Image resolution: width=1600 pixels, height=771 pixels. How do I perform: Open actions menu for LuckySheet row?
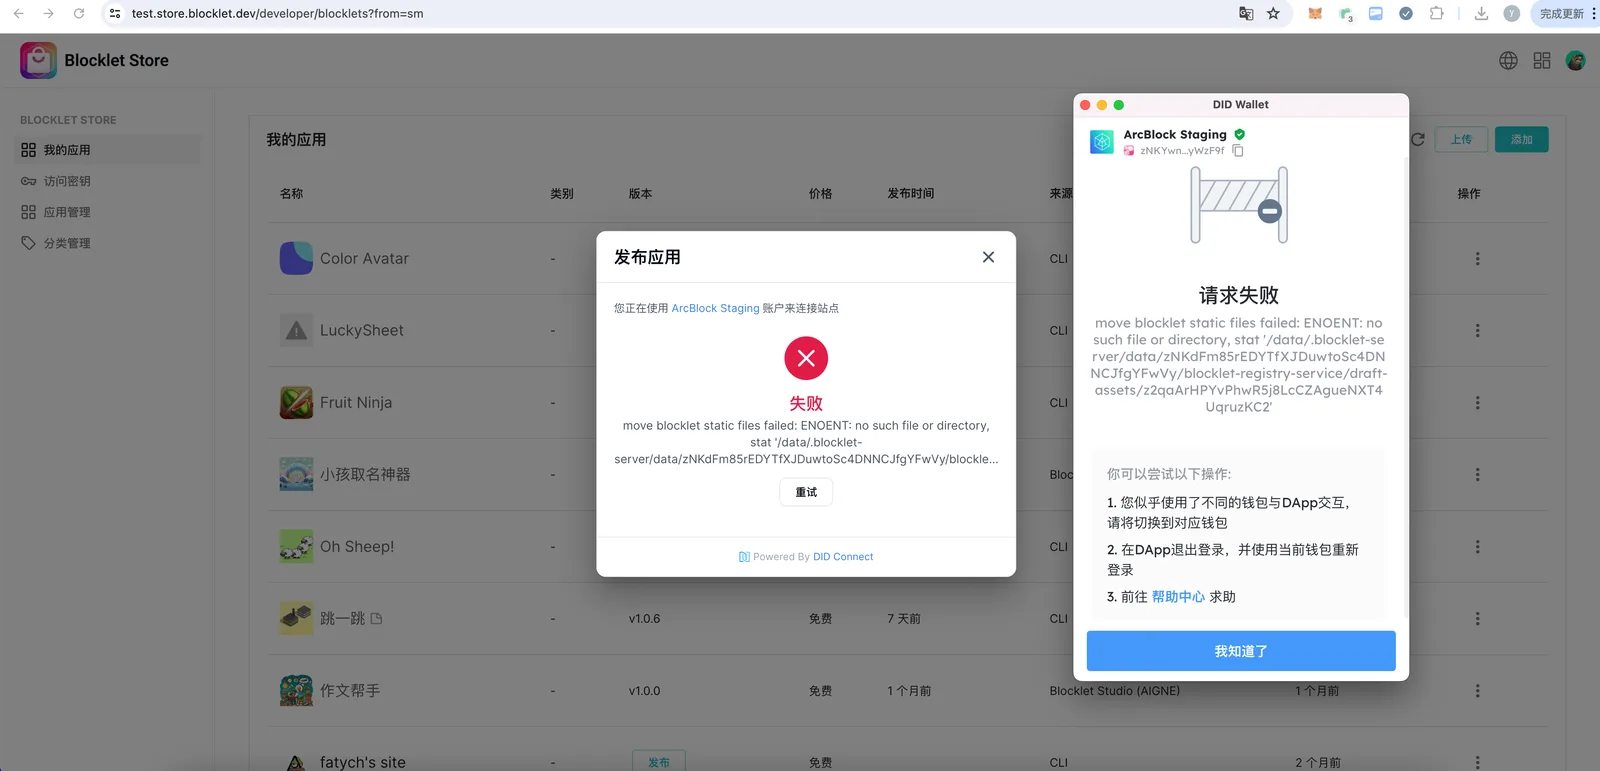coord(1477,331)
